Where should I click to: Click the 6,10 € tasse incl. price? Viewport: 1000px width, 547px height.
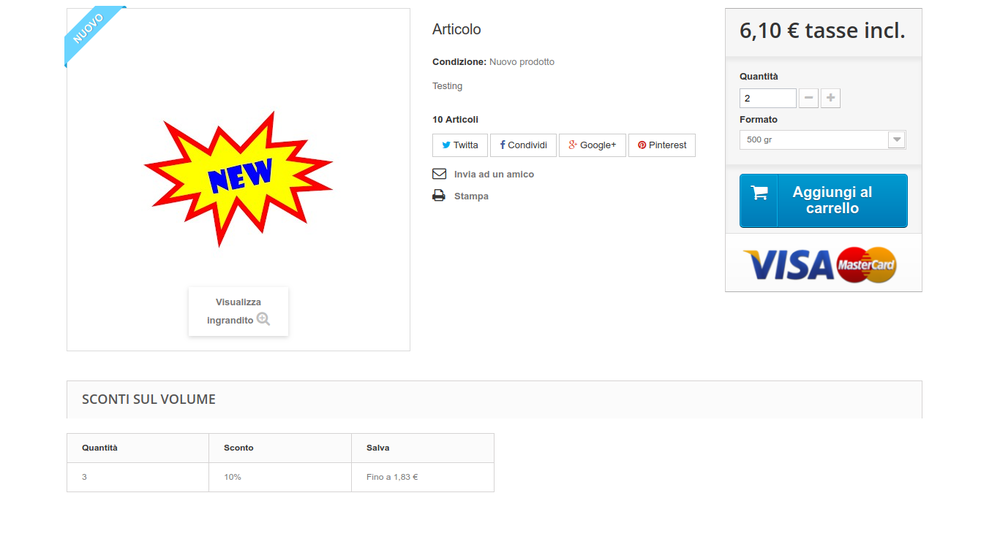(x=822, y=31)
